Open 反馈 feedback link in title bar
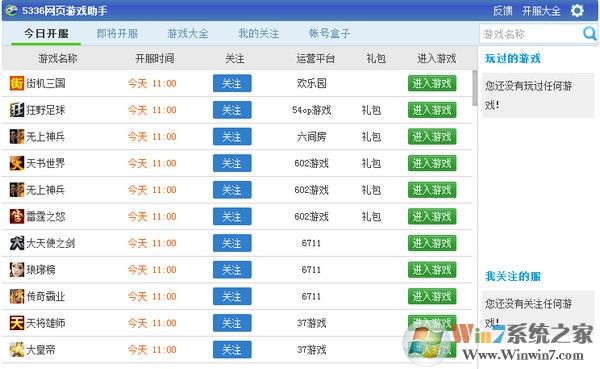 pyautogui.click(x=502, y=10)
